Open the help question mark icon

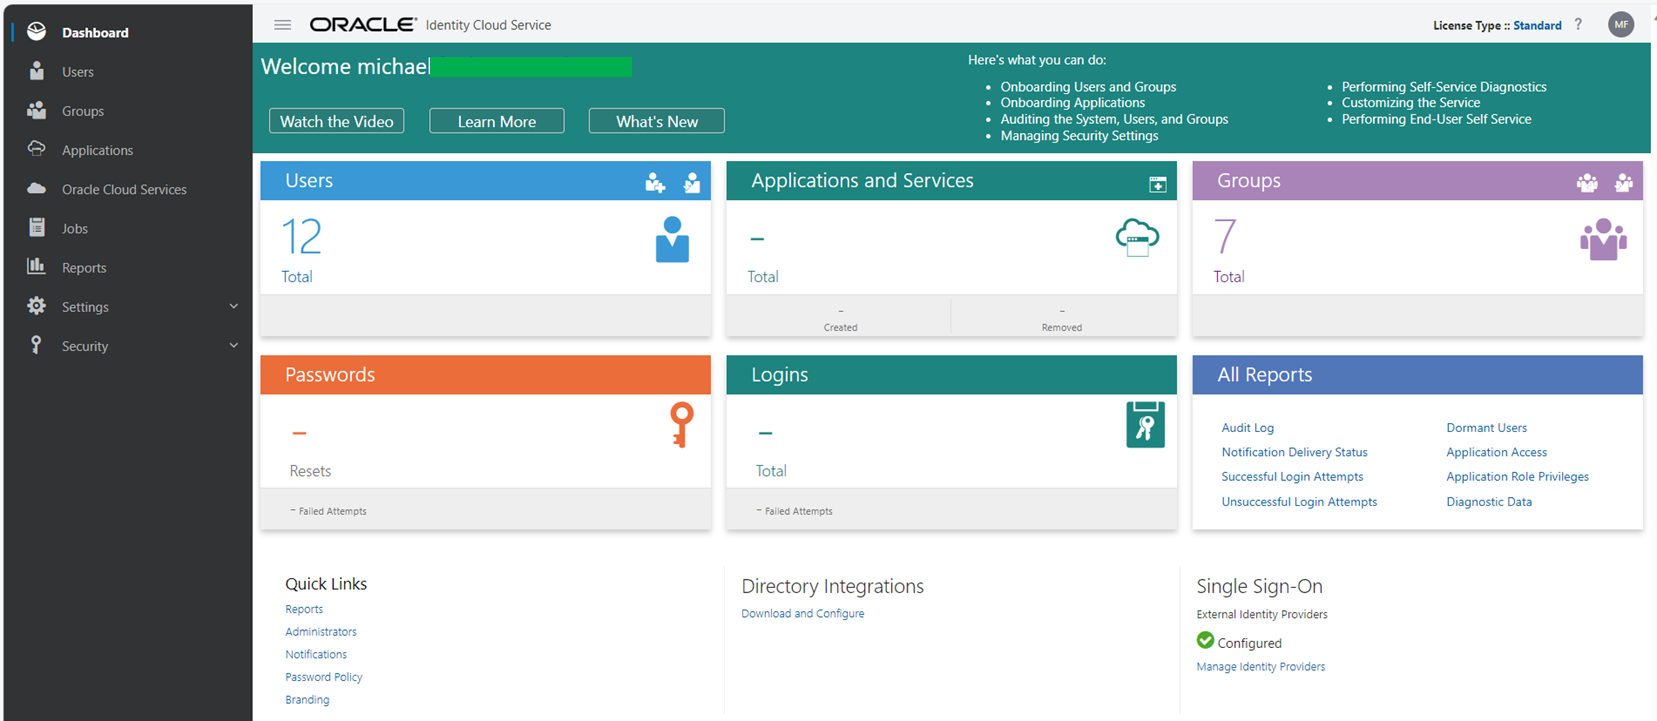pyautogui.click(x=1578, y=25)
